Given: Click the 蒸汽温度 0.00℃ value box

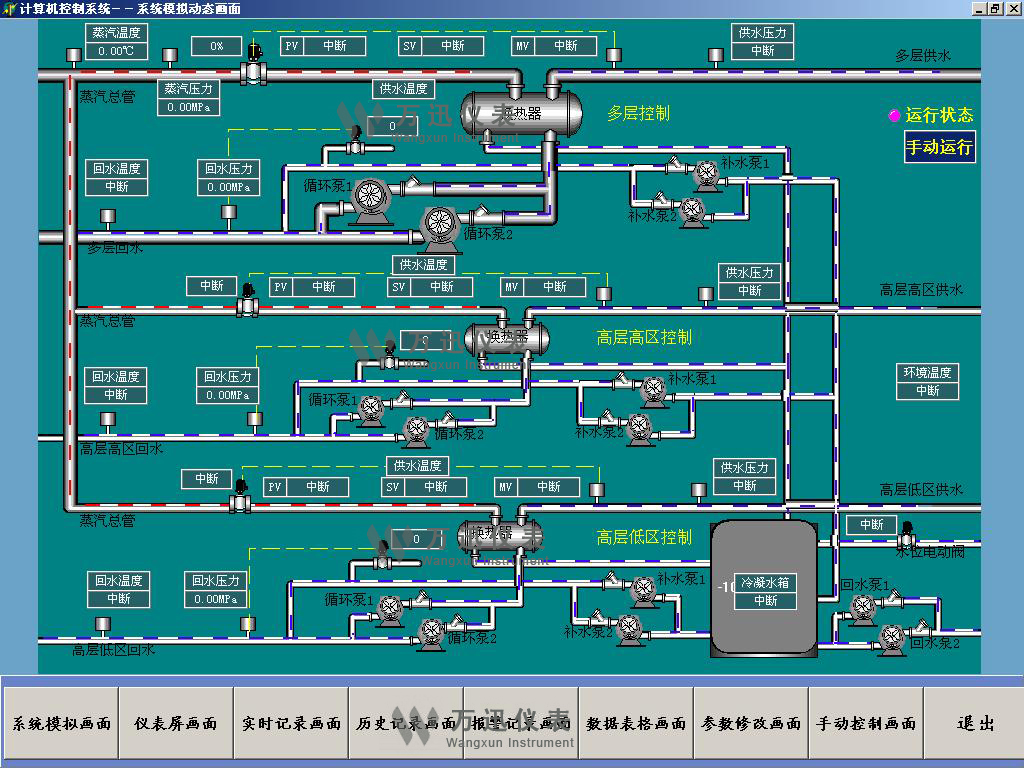Looking at the screenshot, I should 116,51.
